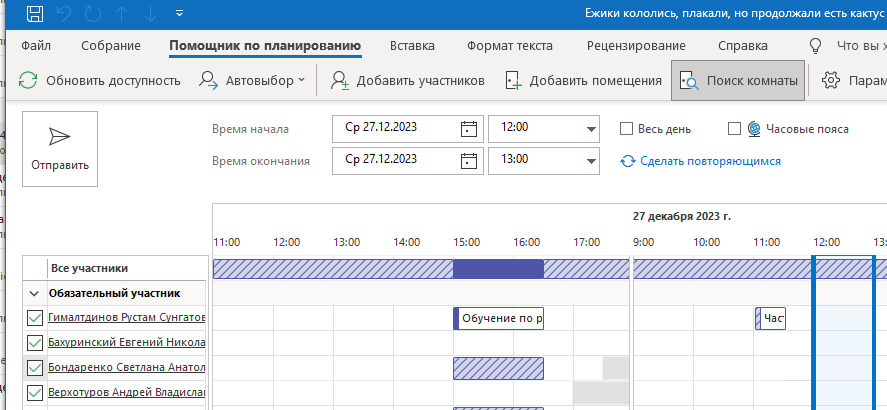Click the 15:00 time label
887x410 pixels.
(466, 243)
